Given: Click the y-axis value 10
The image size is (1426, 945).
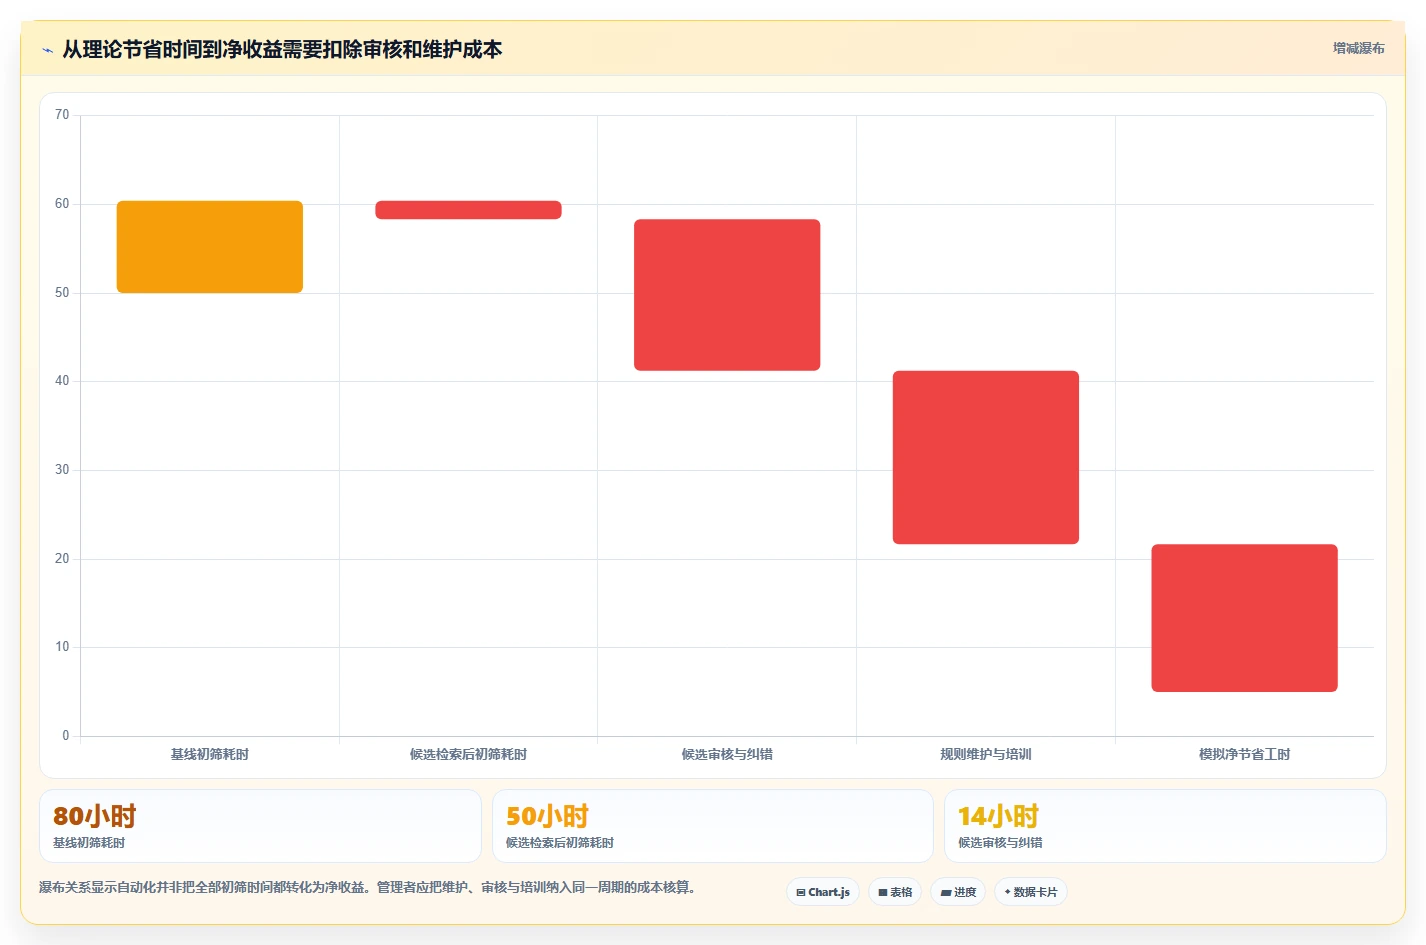Looking at the screenshot, I should coord(62,647).
